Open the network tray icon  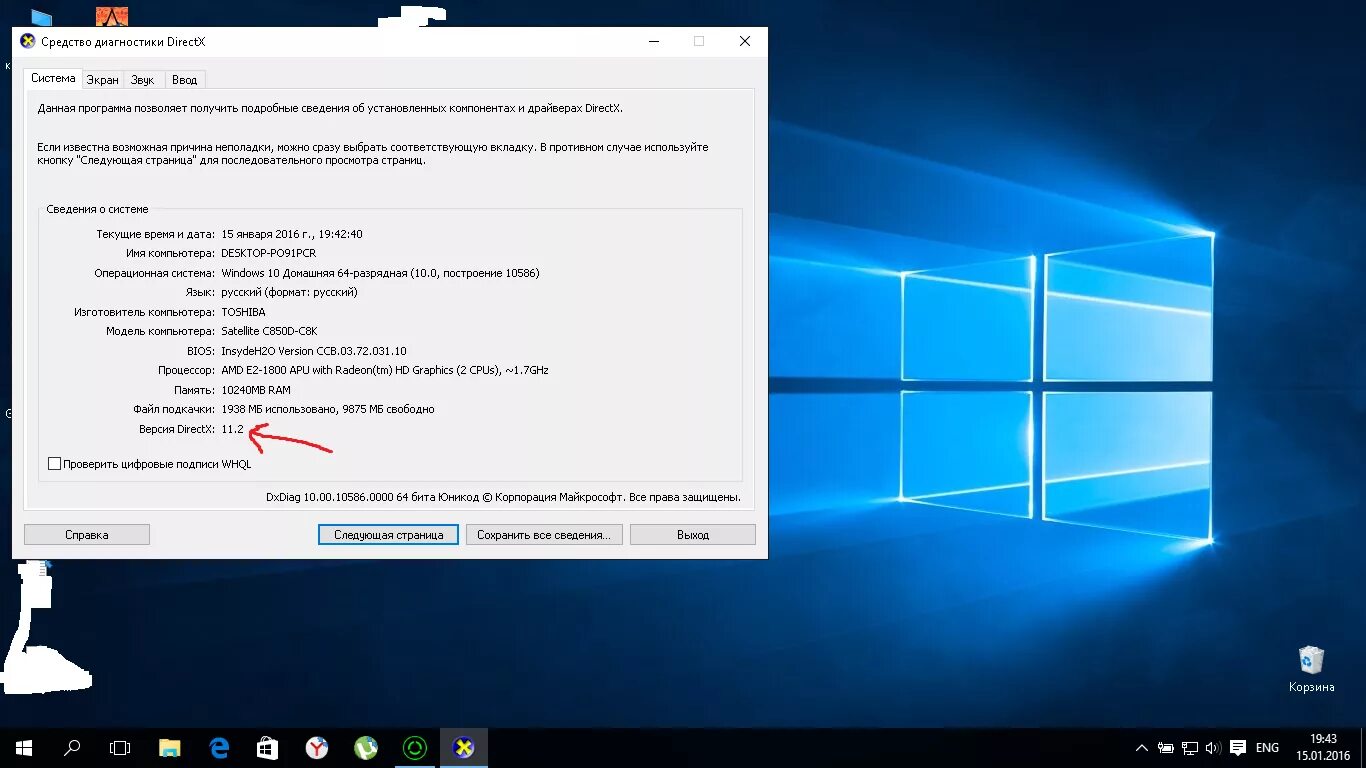click(1190, 748)
